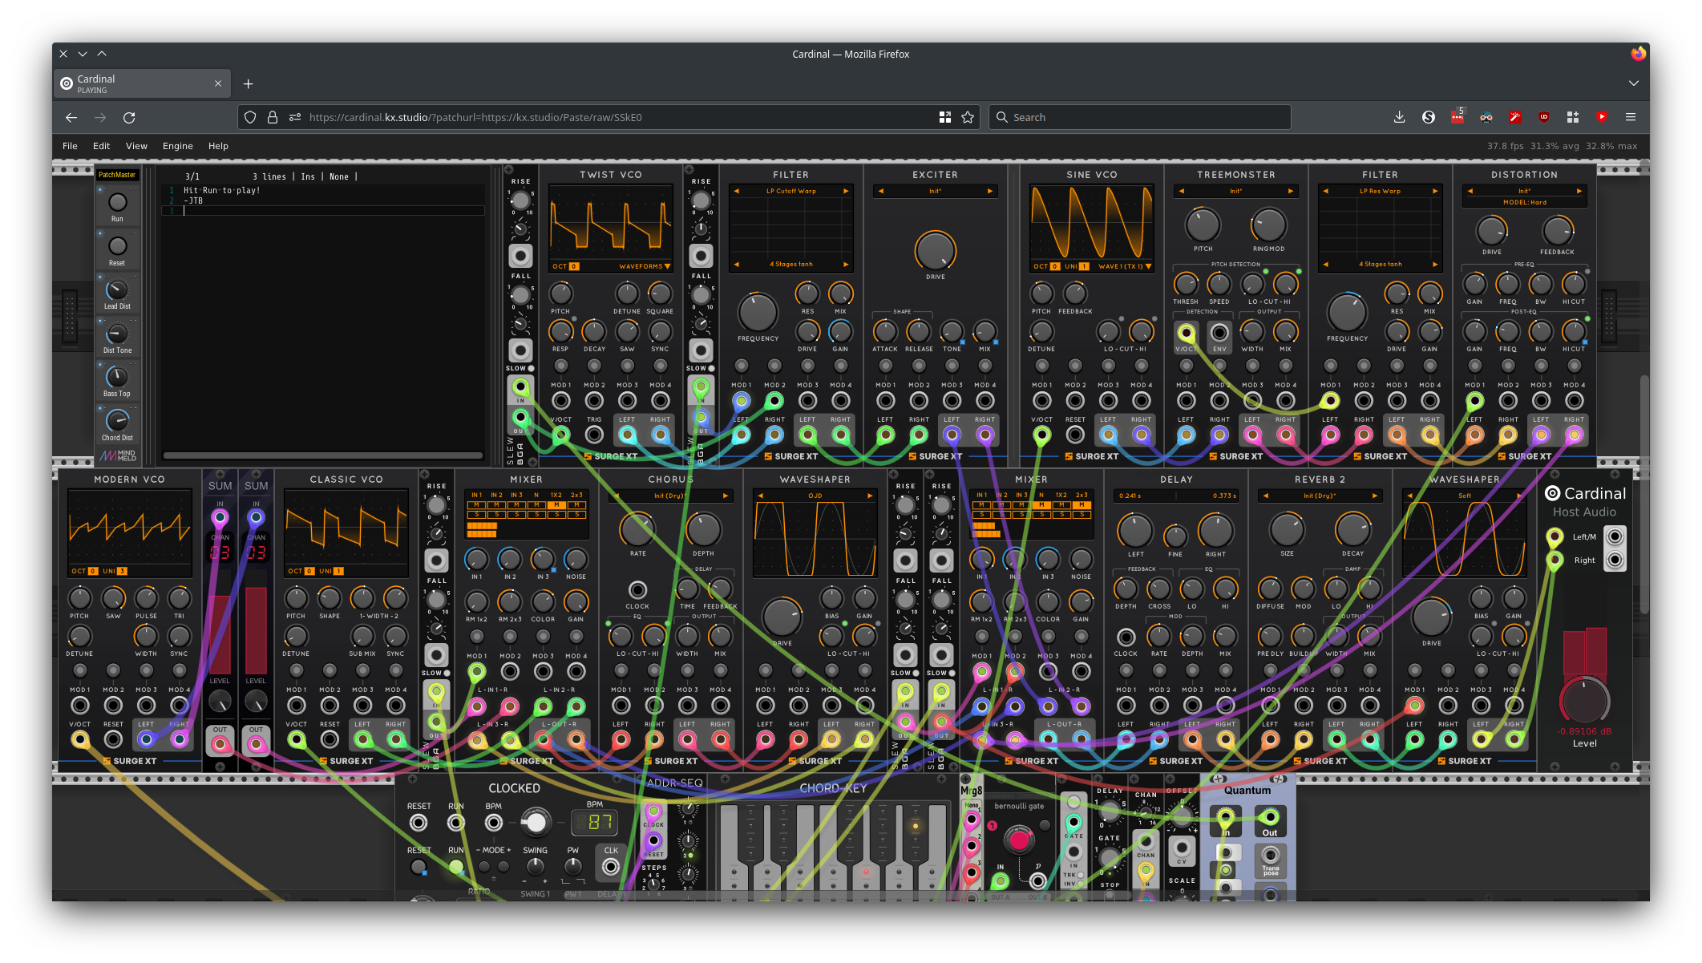Click the Dist Tone knob in PatchMaster

117,334
